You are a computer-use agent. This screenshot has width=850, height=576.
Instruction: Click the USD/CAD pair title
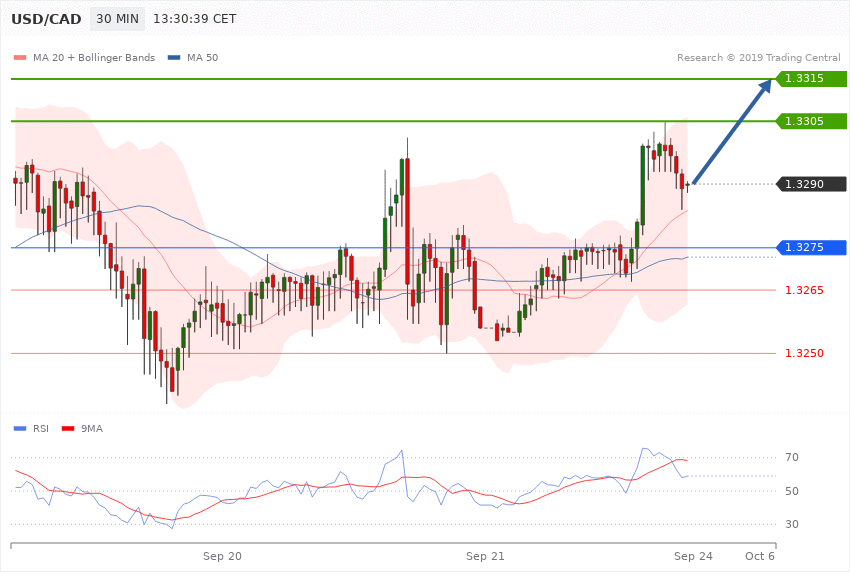(46, 19)
